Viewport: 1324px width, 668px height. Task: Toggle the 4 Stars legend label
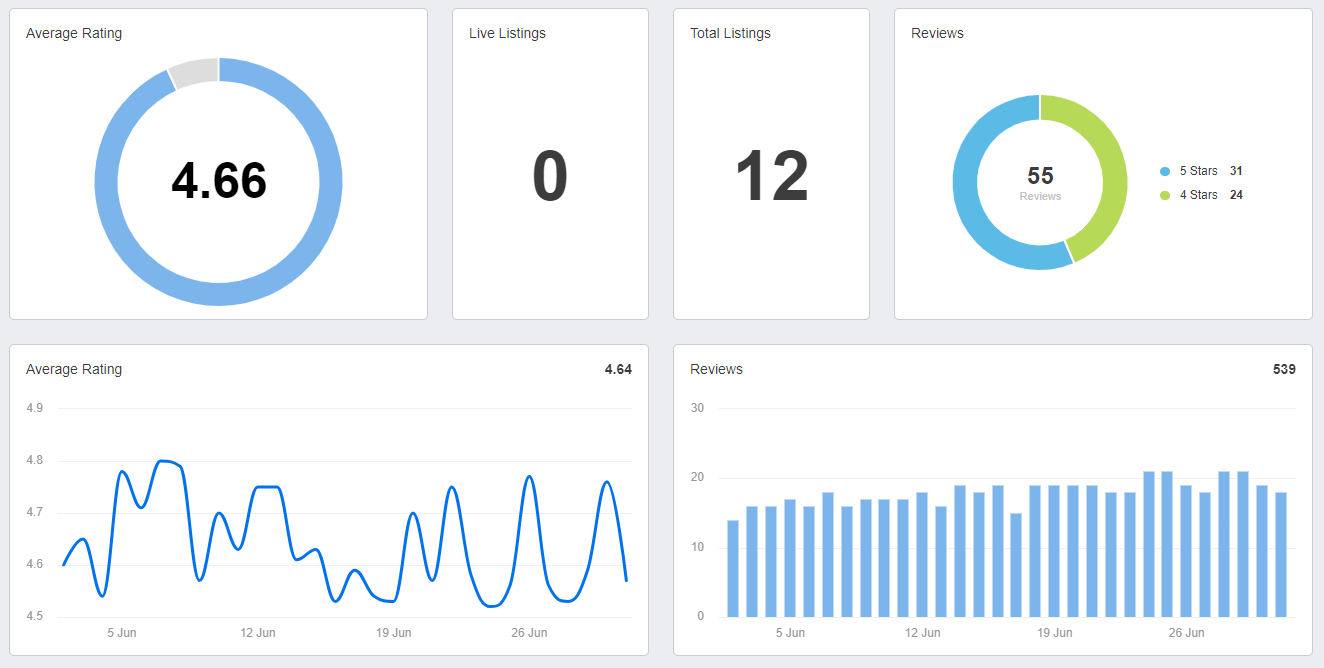pos(1198,195)
